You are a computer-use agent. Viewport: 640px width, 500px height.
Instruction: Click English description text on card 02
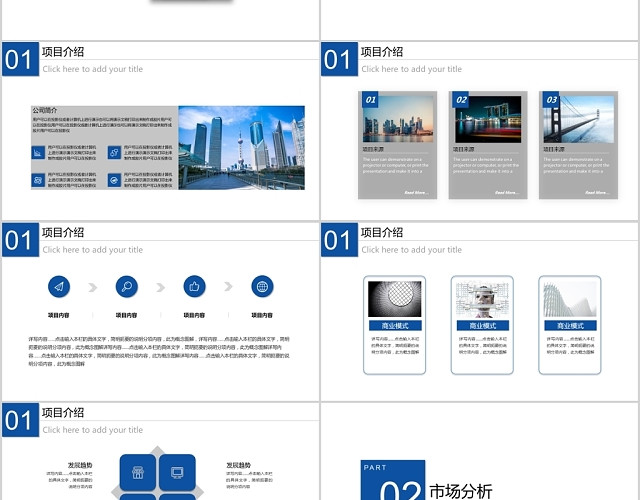(486, 165)
